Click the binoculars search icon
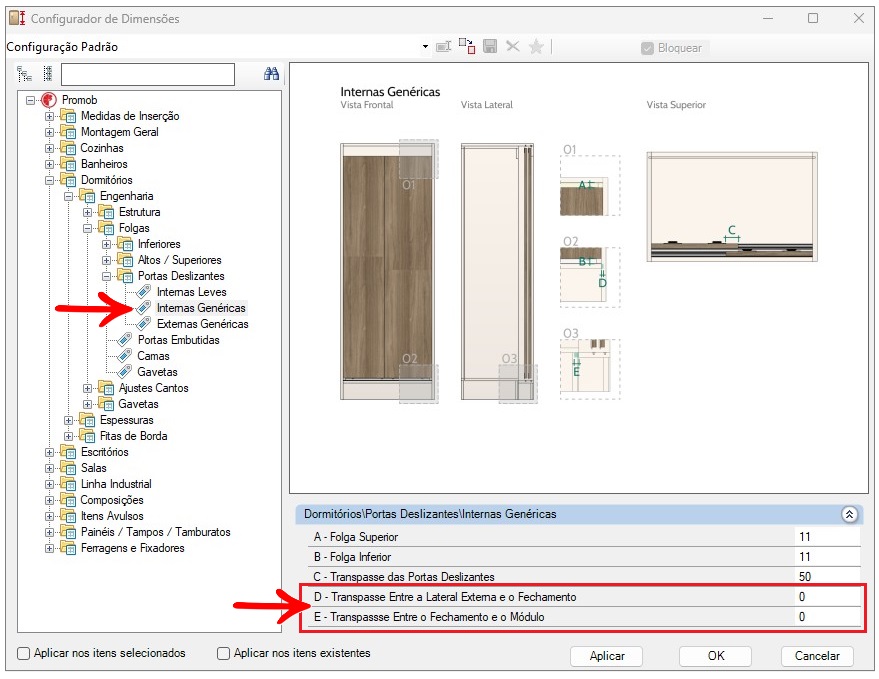Viewport: 879px width, 679px height. pyautogui.click(x=270, y=74)
